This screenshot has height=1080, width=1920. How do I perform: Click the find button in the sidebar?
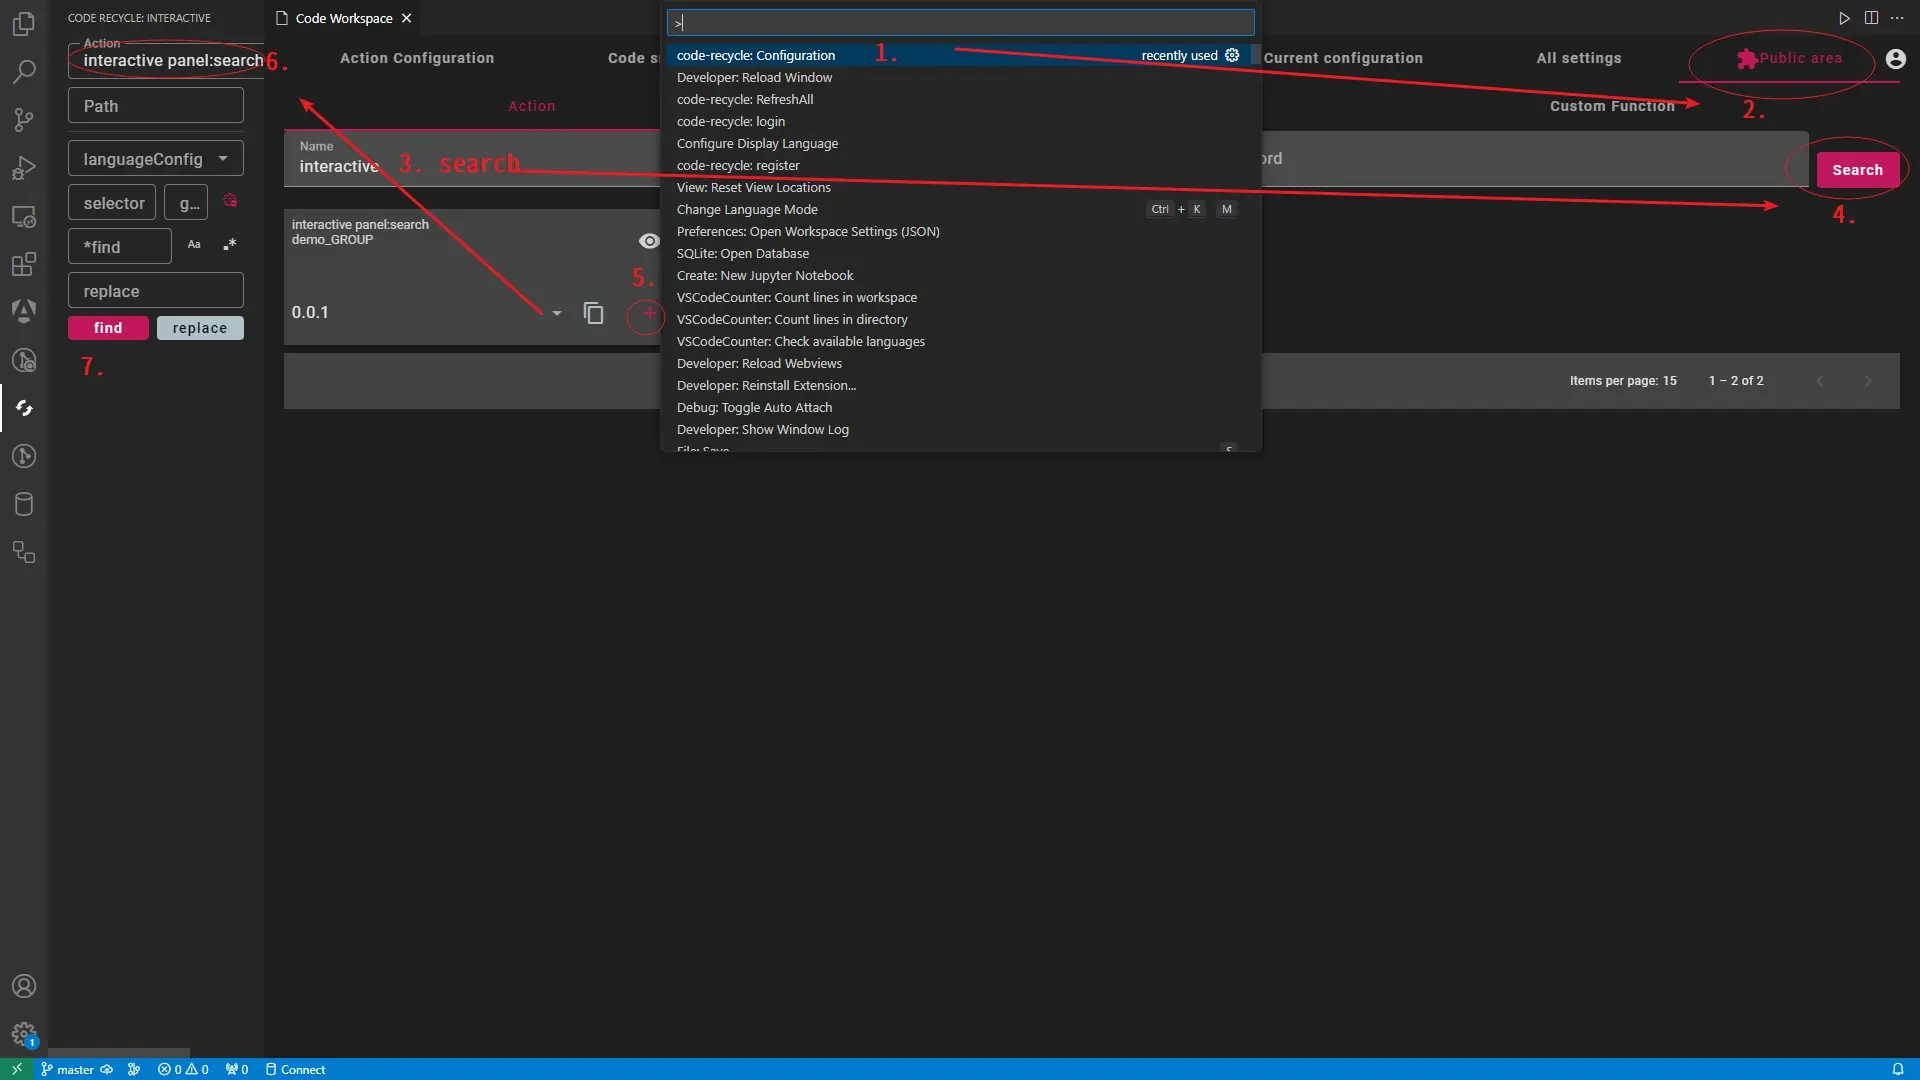[x=108, y=327]
